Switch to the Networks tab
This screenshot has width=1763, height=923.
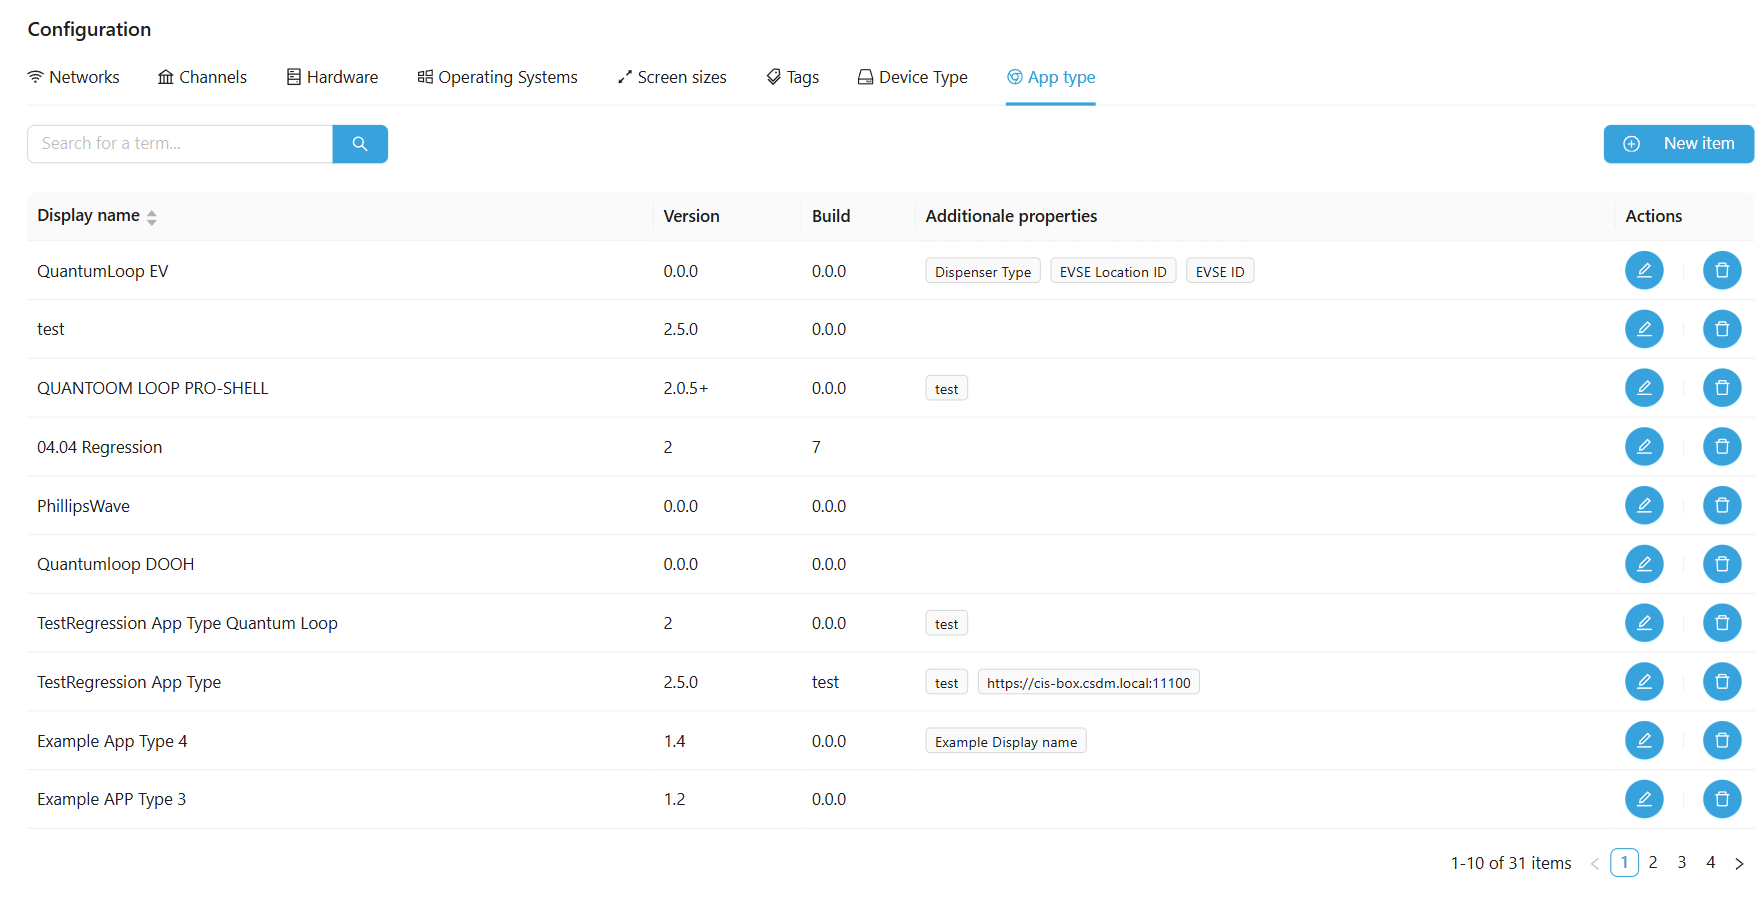tap(73, 77)
